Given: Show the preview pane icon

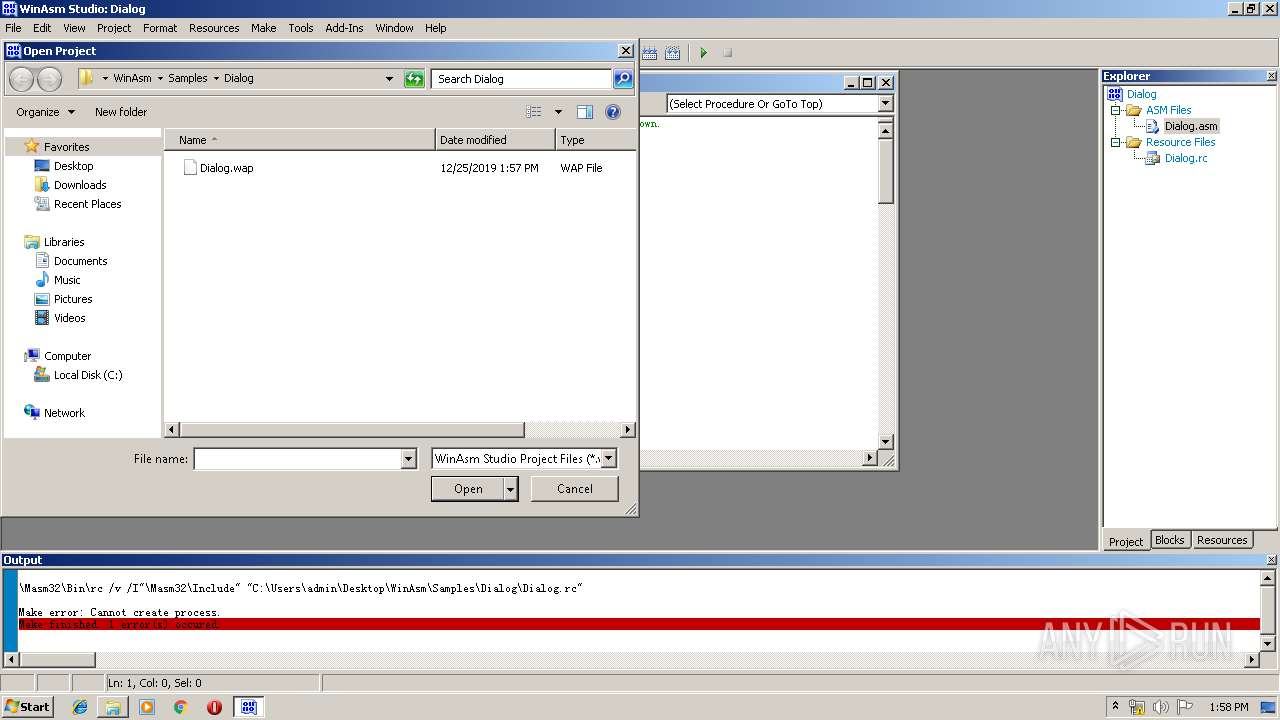Looking at the screenshot, I should coord(585,112).
